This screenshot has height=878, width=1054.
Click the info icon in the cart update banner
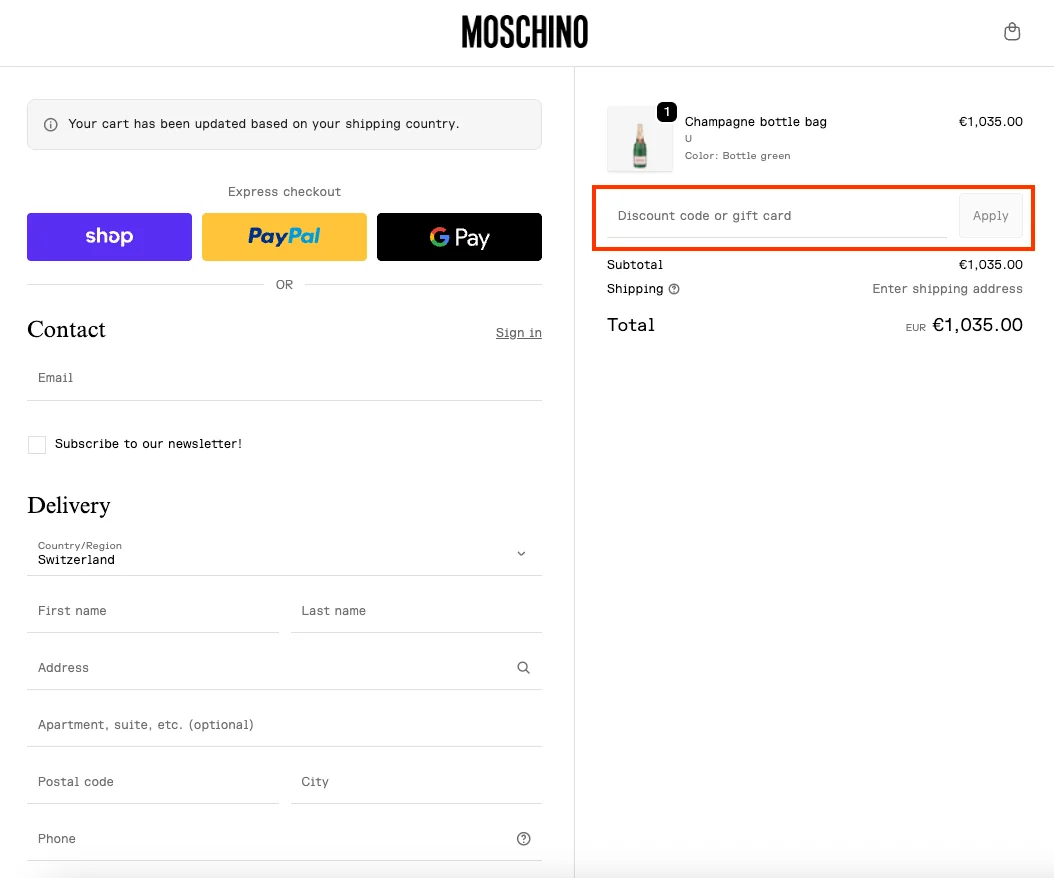click(x=48, y=123)
